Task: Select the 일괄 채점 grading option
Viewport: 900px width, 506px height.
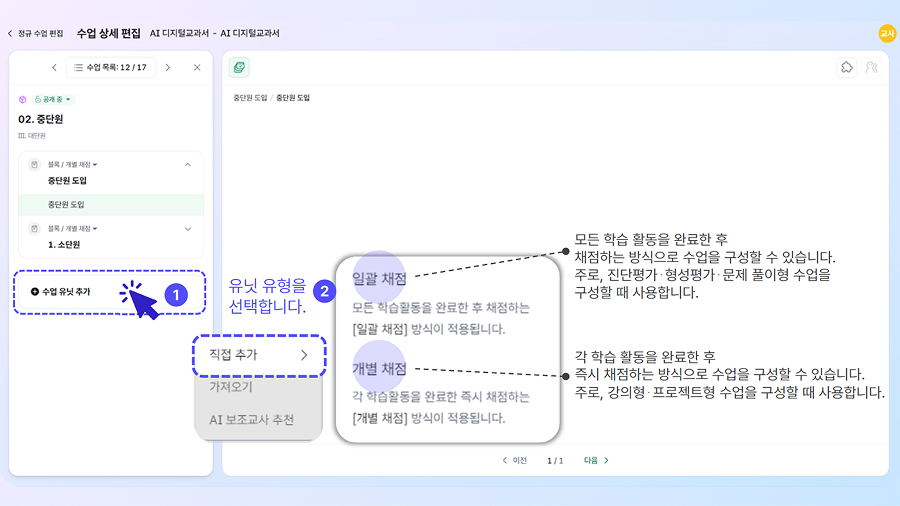Action: click(380, 277)
